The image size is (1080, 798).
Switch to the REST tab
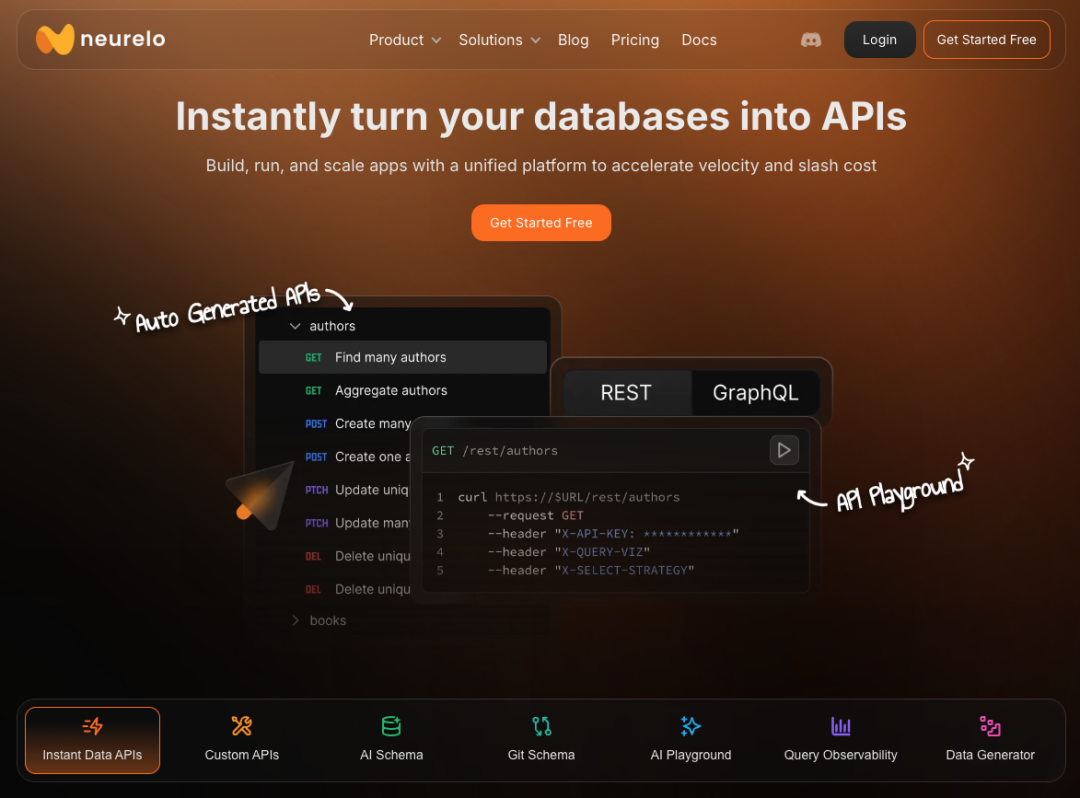[x=626, y=392]
